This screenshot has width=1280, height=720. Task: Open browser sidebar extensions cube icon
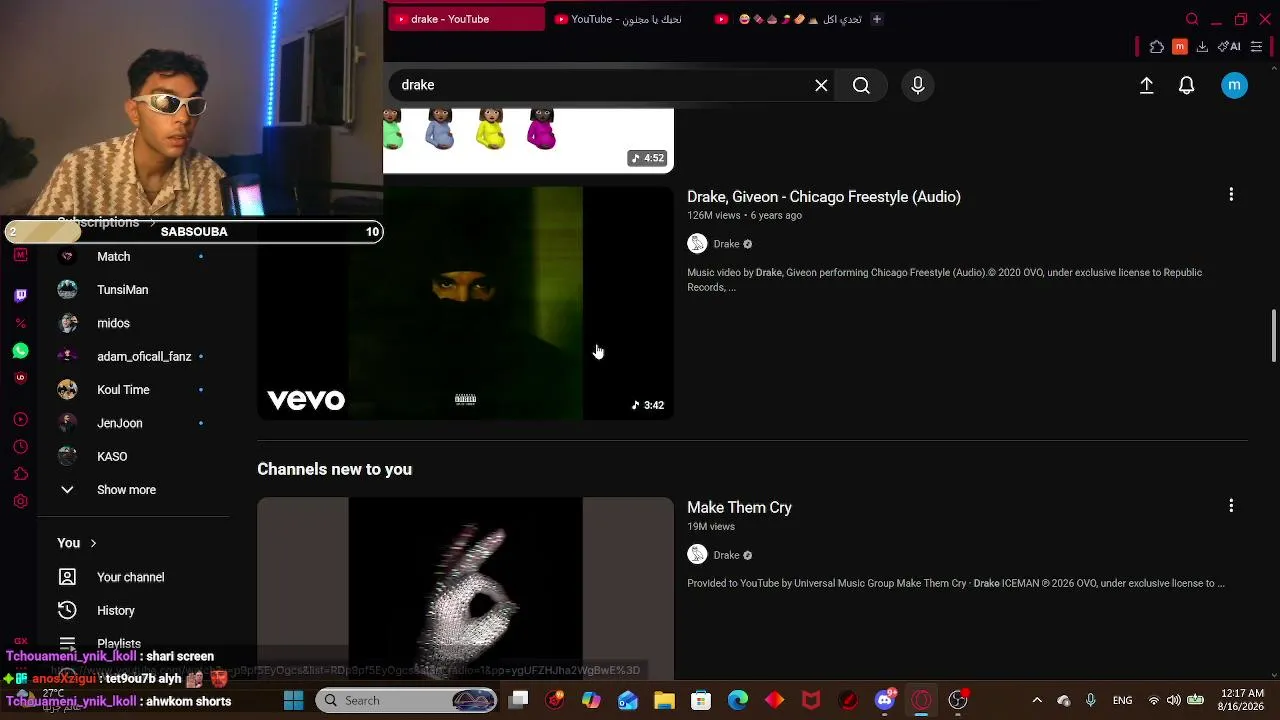[20, 474]
